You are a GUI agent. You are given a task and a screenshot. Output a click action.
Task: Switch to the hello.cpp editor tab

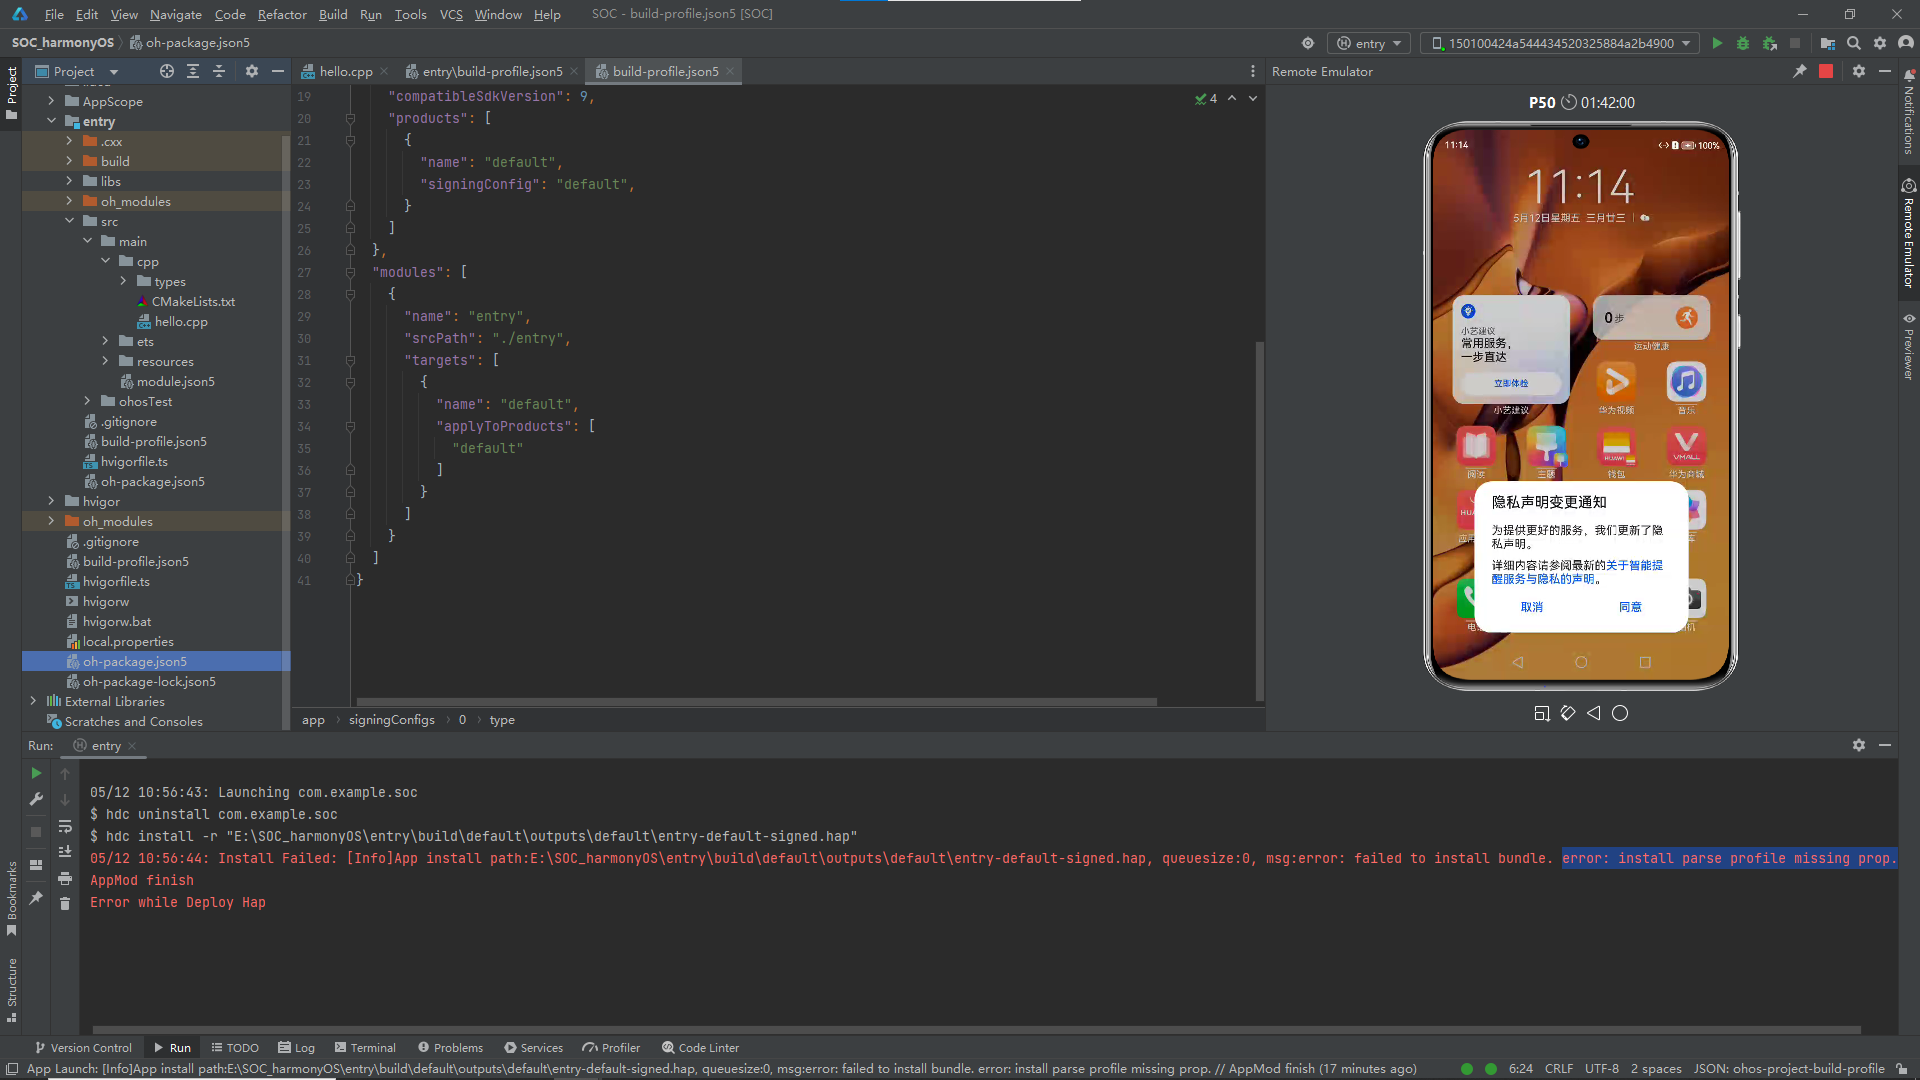tap(344, 71)
